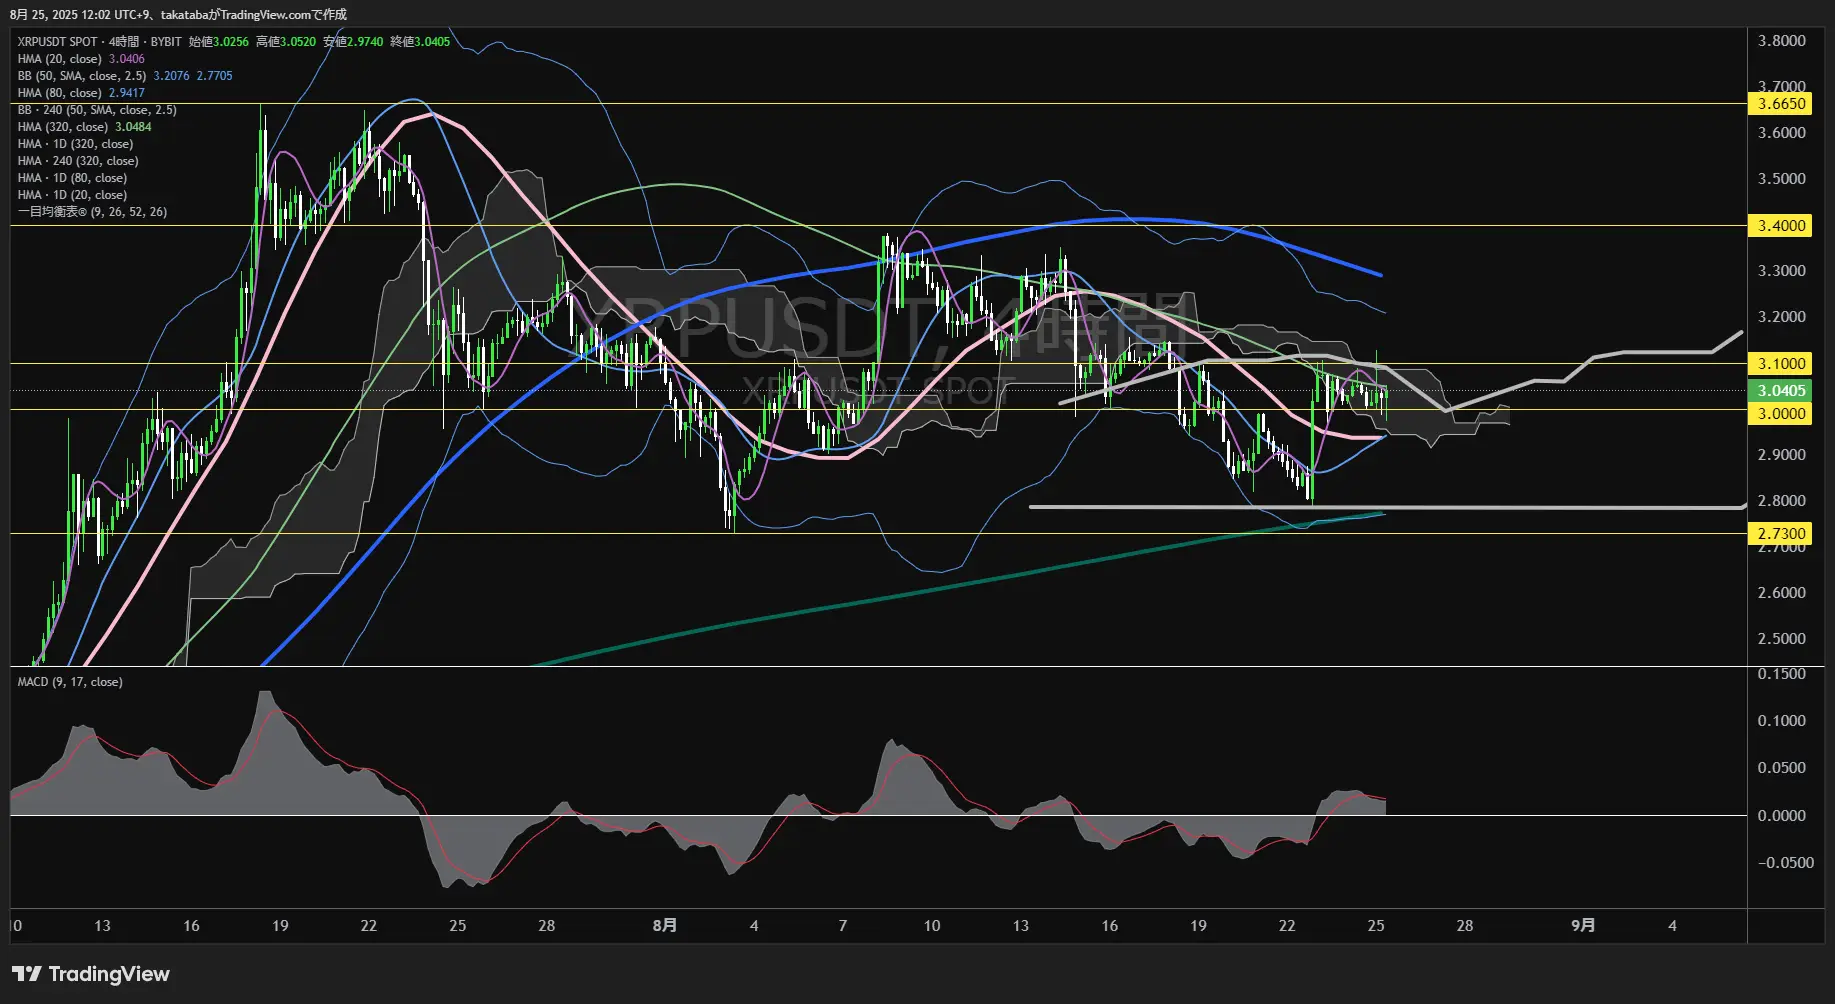Click the 2.5000 price axis tick
The image size is (1835, 1004).
click(x=1781, y=639)
